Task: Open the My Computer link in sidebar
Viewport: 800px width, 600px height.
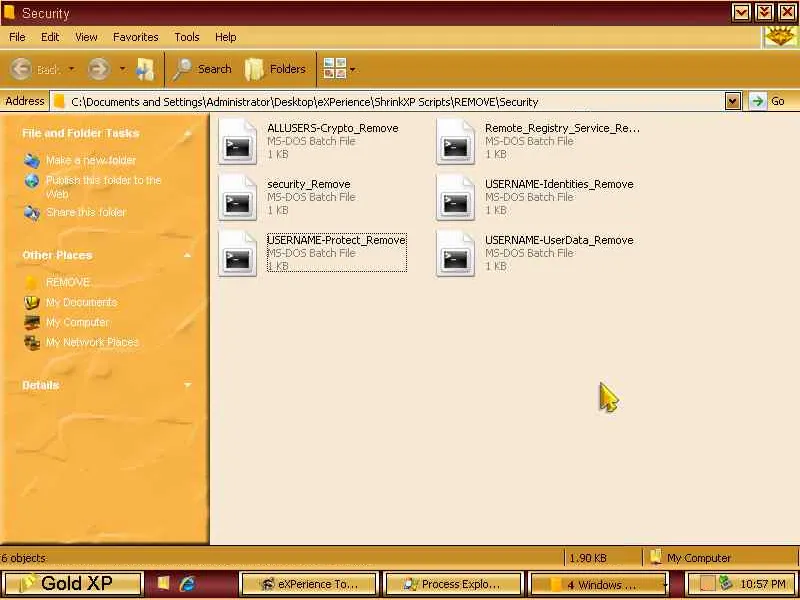Action: pyautogui.click(x=78, y=322)
